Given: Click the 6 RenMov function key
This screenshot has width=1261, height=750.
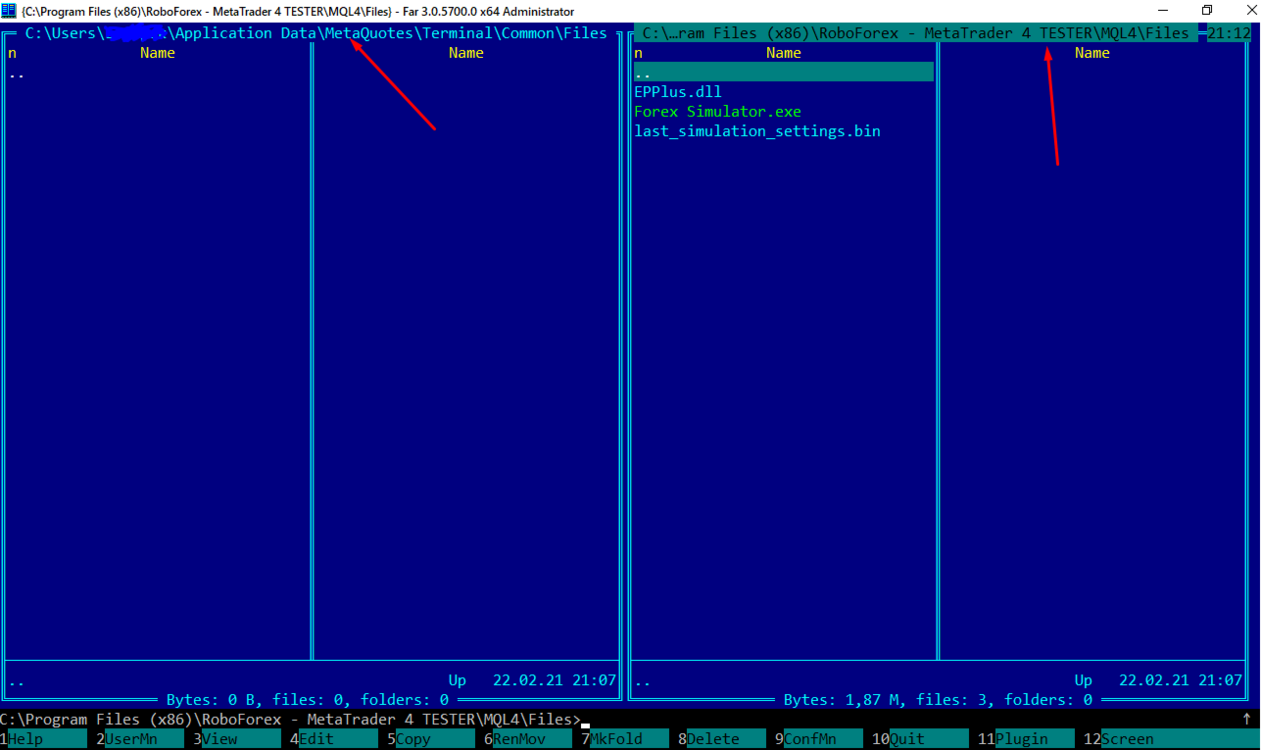Looking at the screenshot, I should 528,739.
